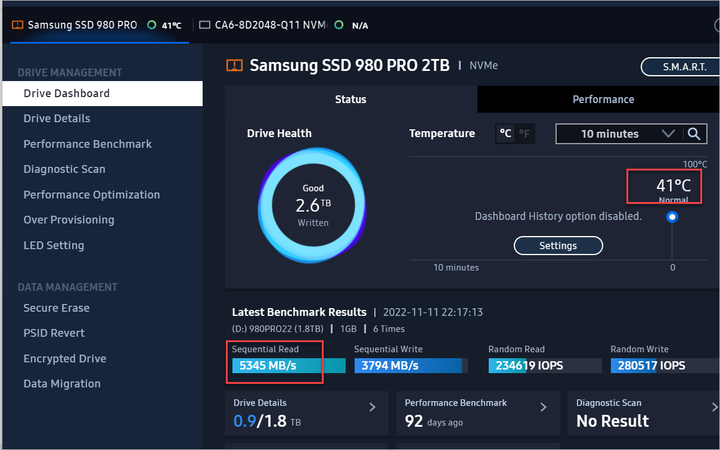Click Dashboard History option disabled message
720x450 pixels.
(x=558, y=216)
